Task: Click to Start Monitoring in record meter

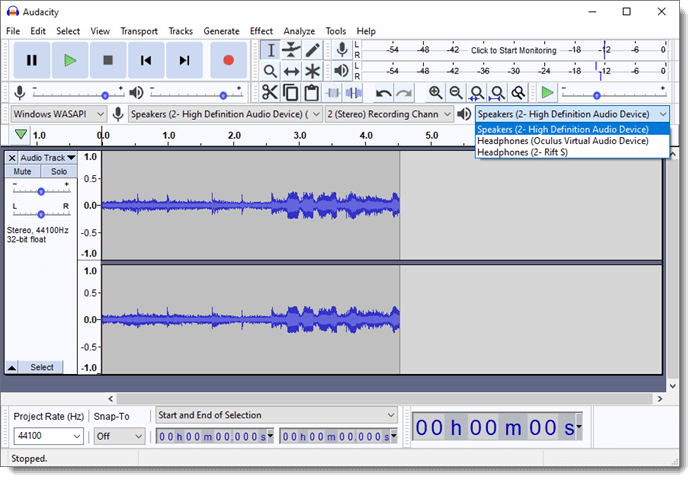Action: pos(513,50)
